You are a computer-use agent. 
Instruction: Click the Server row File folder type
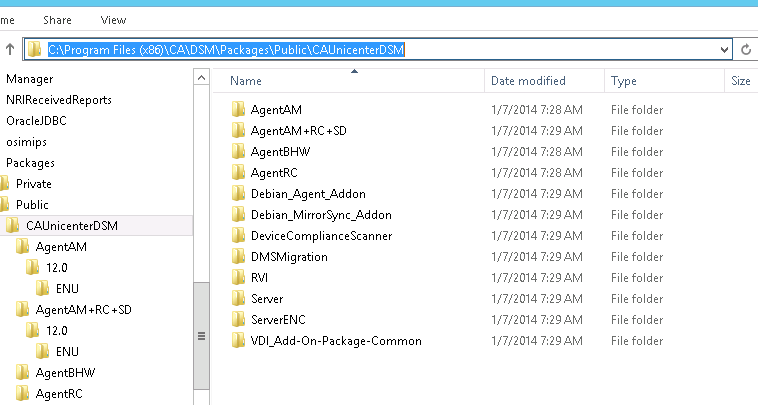(637, 299)
